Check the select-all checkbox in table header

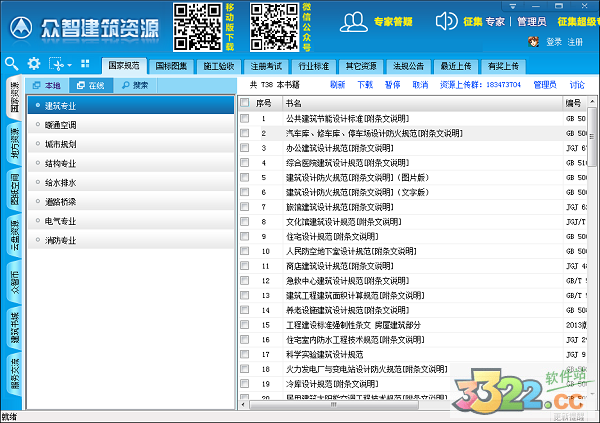[246, 103]
